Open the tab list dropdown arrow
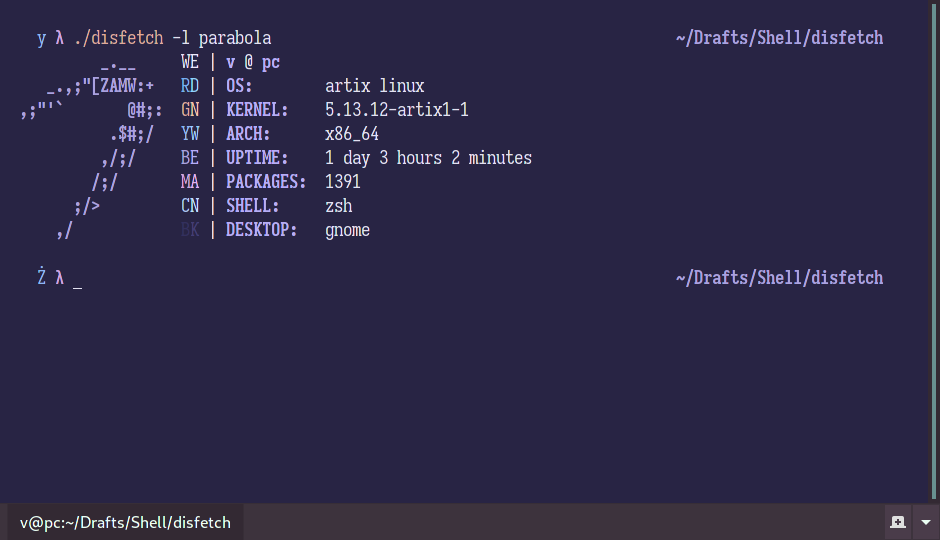 (x=926, y=522)
